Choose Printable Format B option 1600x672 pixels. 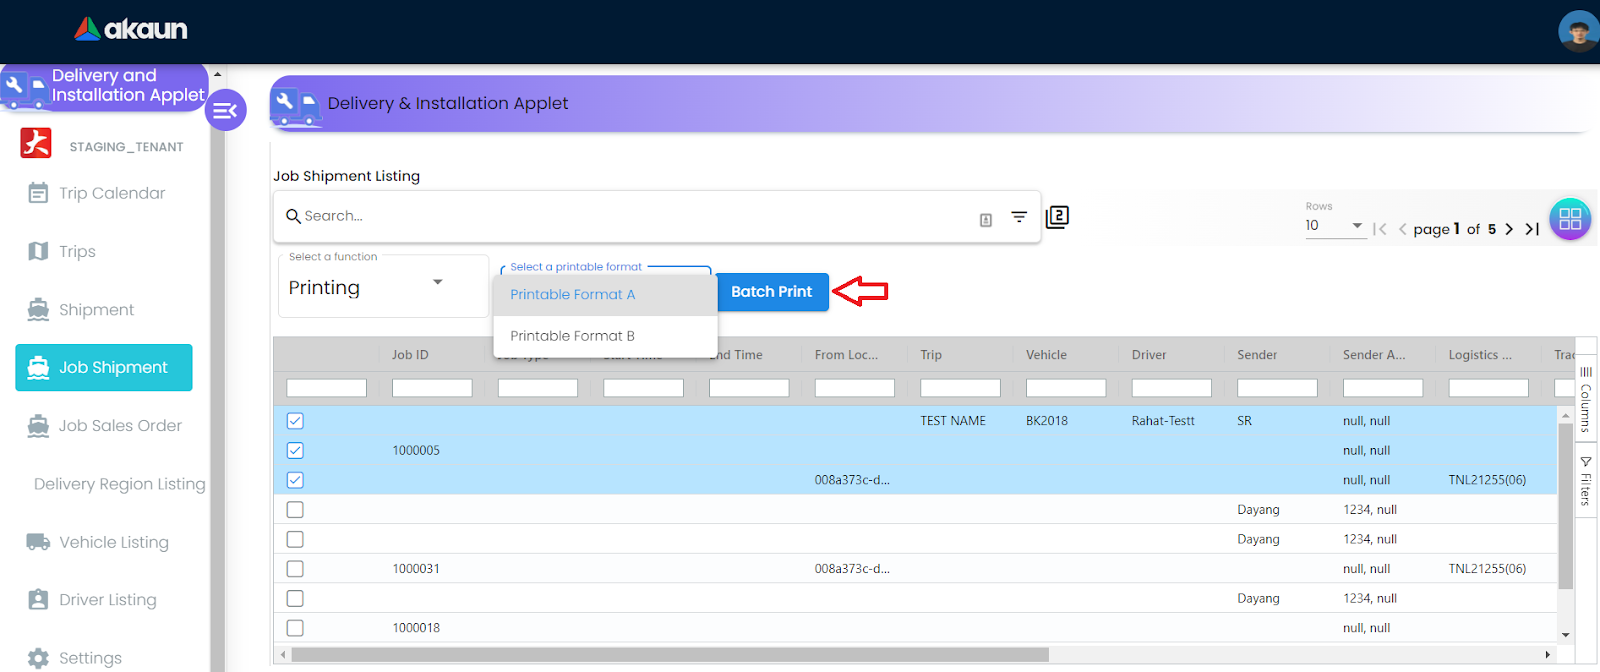(605, 336)
